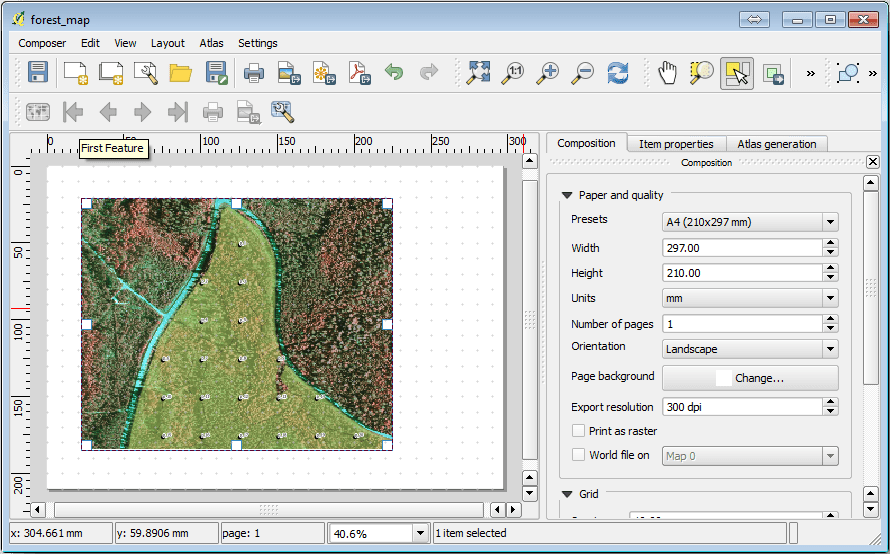This screenshot has height=554, width=890.
Task: Enable the Print as raster checkbox
Action: tap(578, 431)
